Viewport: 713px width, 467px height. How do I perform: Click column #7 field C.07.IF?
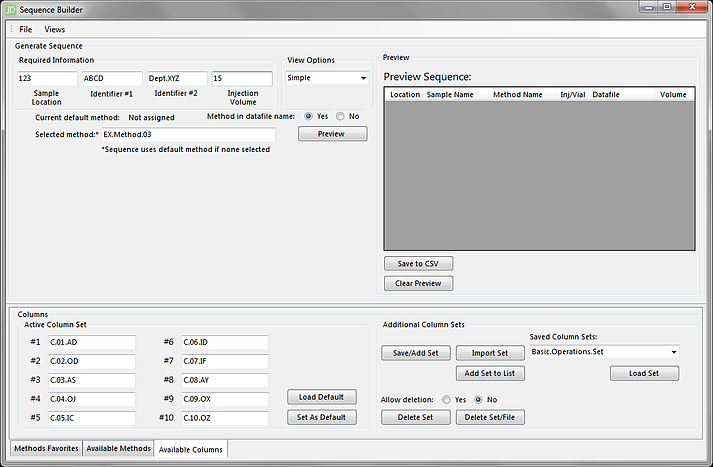(x=225, y=362)
